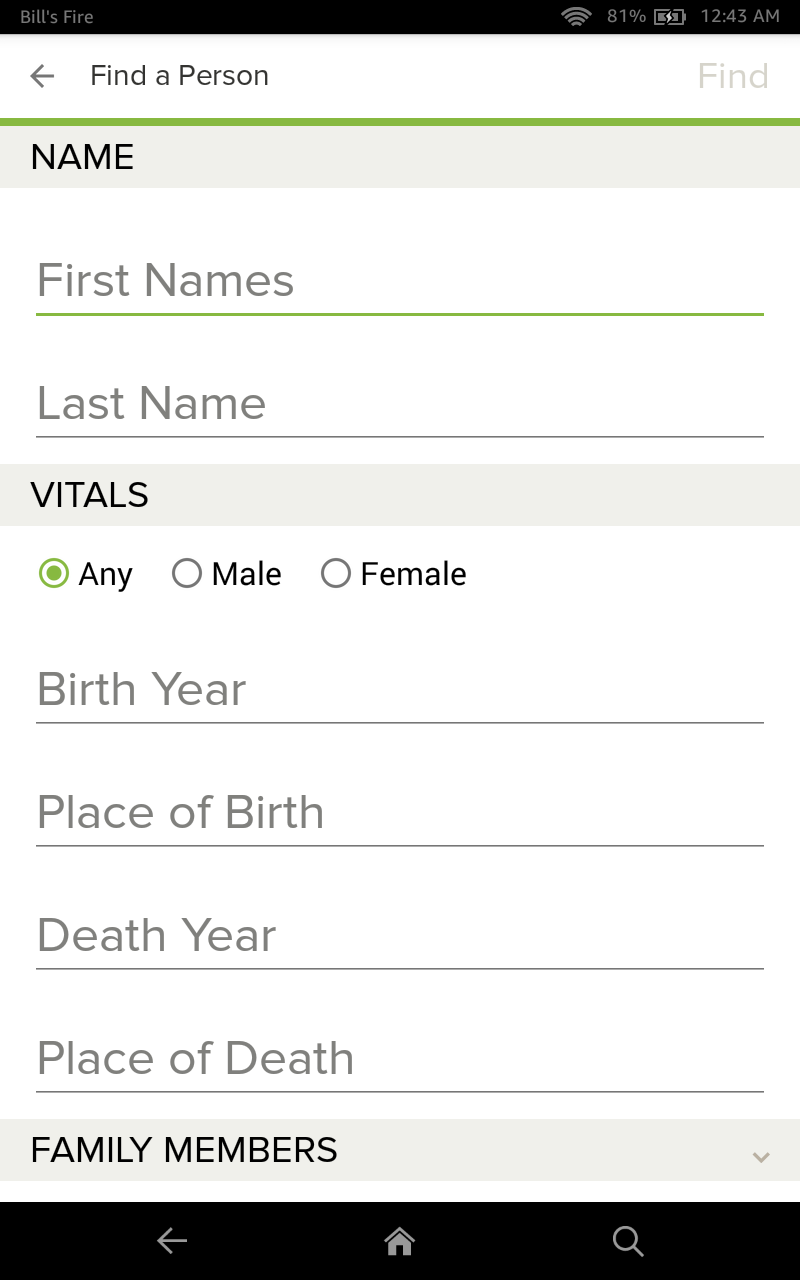This screenshot has height=1280, width=800.
Task: Tap the charging battery icon in the status bar
Action: tap(668, 16)
